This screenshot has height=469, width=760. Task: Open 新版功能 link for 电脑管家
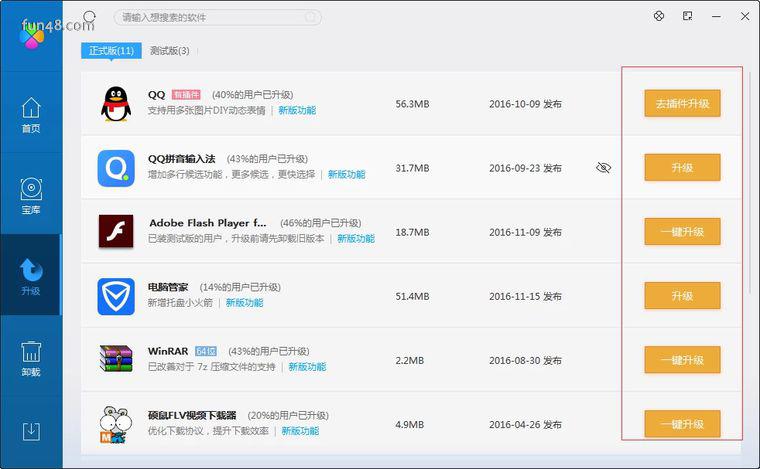(244, 303)
